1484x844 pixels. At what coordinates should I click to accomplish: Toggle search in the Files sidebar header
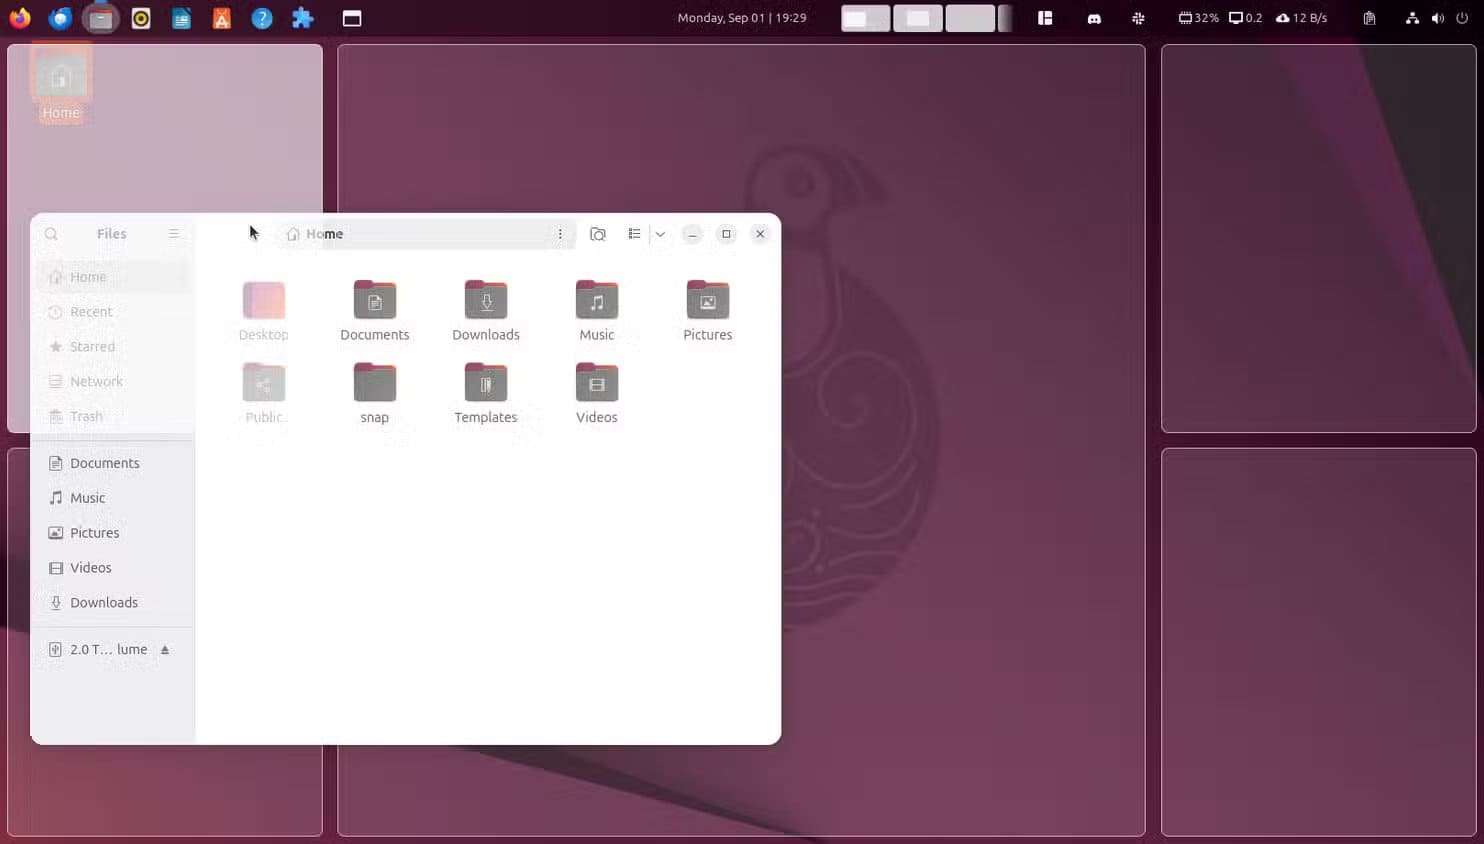(x=51, y=233)
